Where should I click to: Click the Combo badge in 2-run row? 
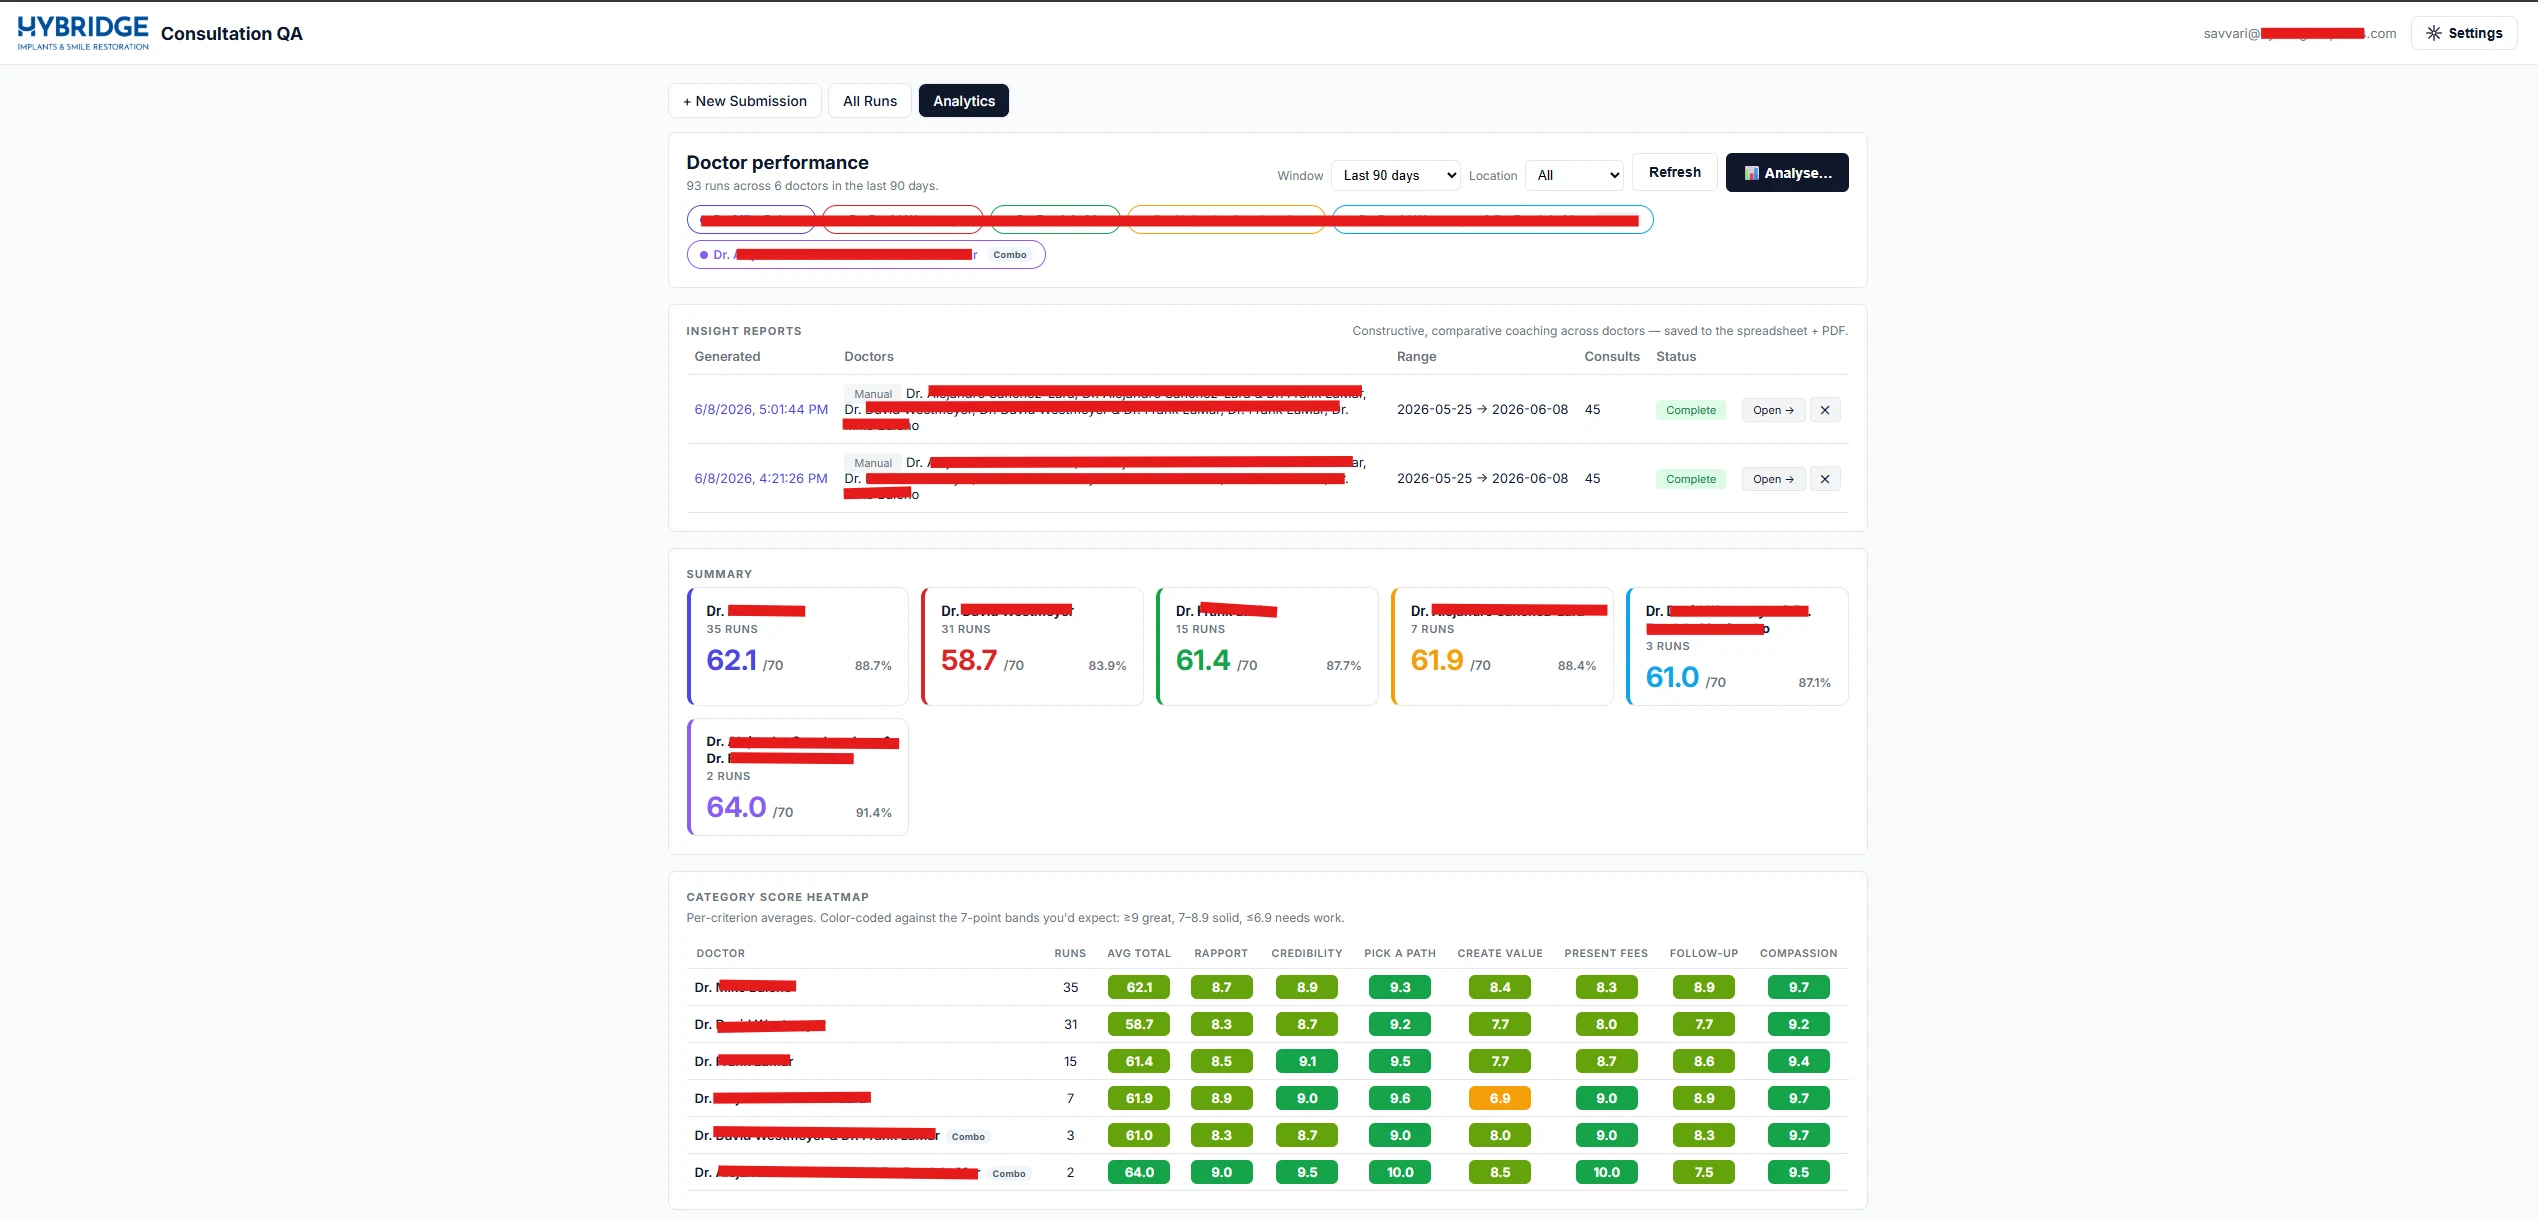click(x=1009, y=1173)
